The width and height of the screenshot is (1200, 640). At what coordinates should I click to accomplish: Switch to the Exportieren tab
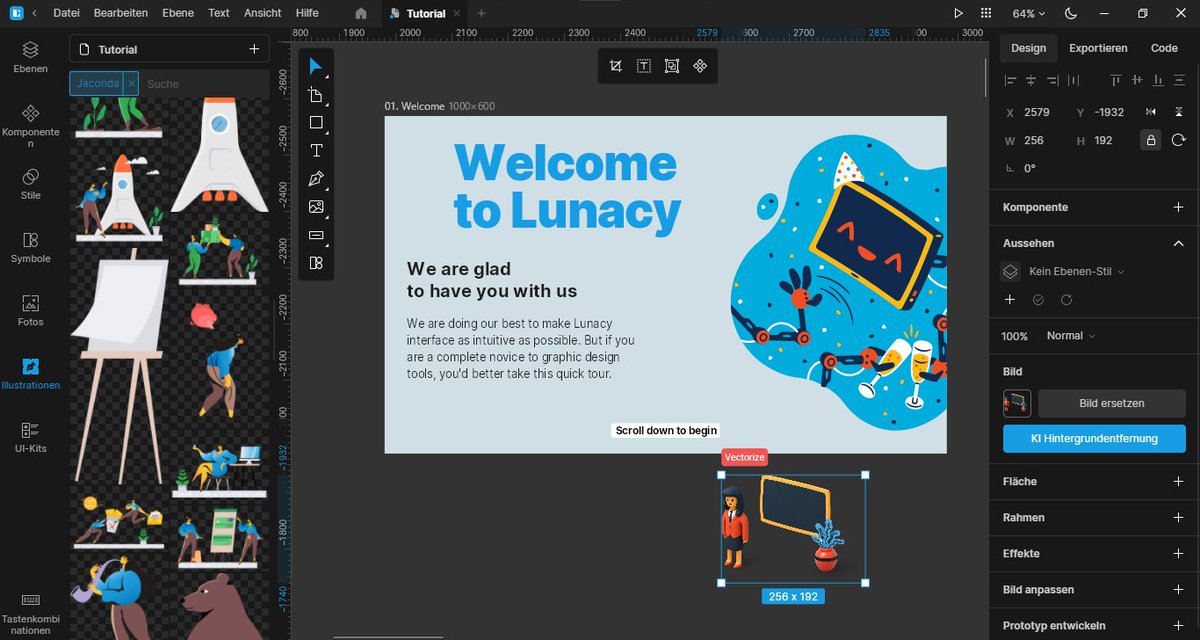(x=1098, y=48)
